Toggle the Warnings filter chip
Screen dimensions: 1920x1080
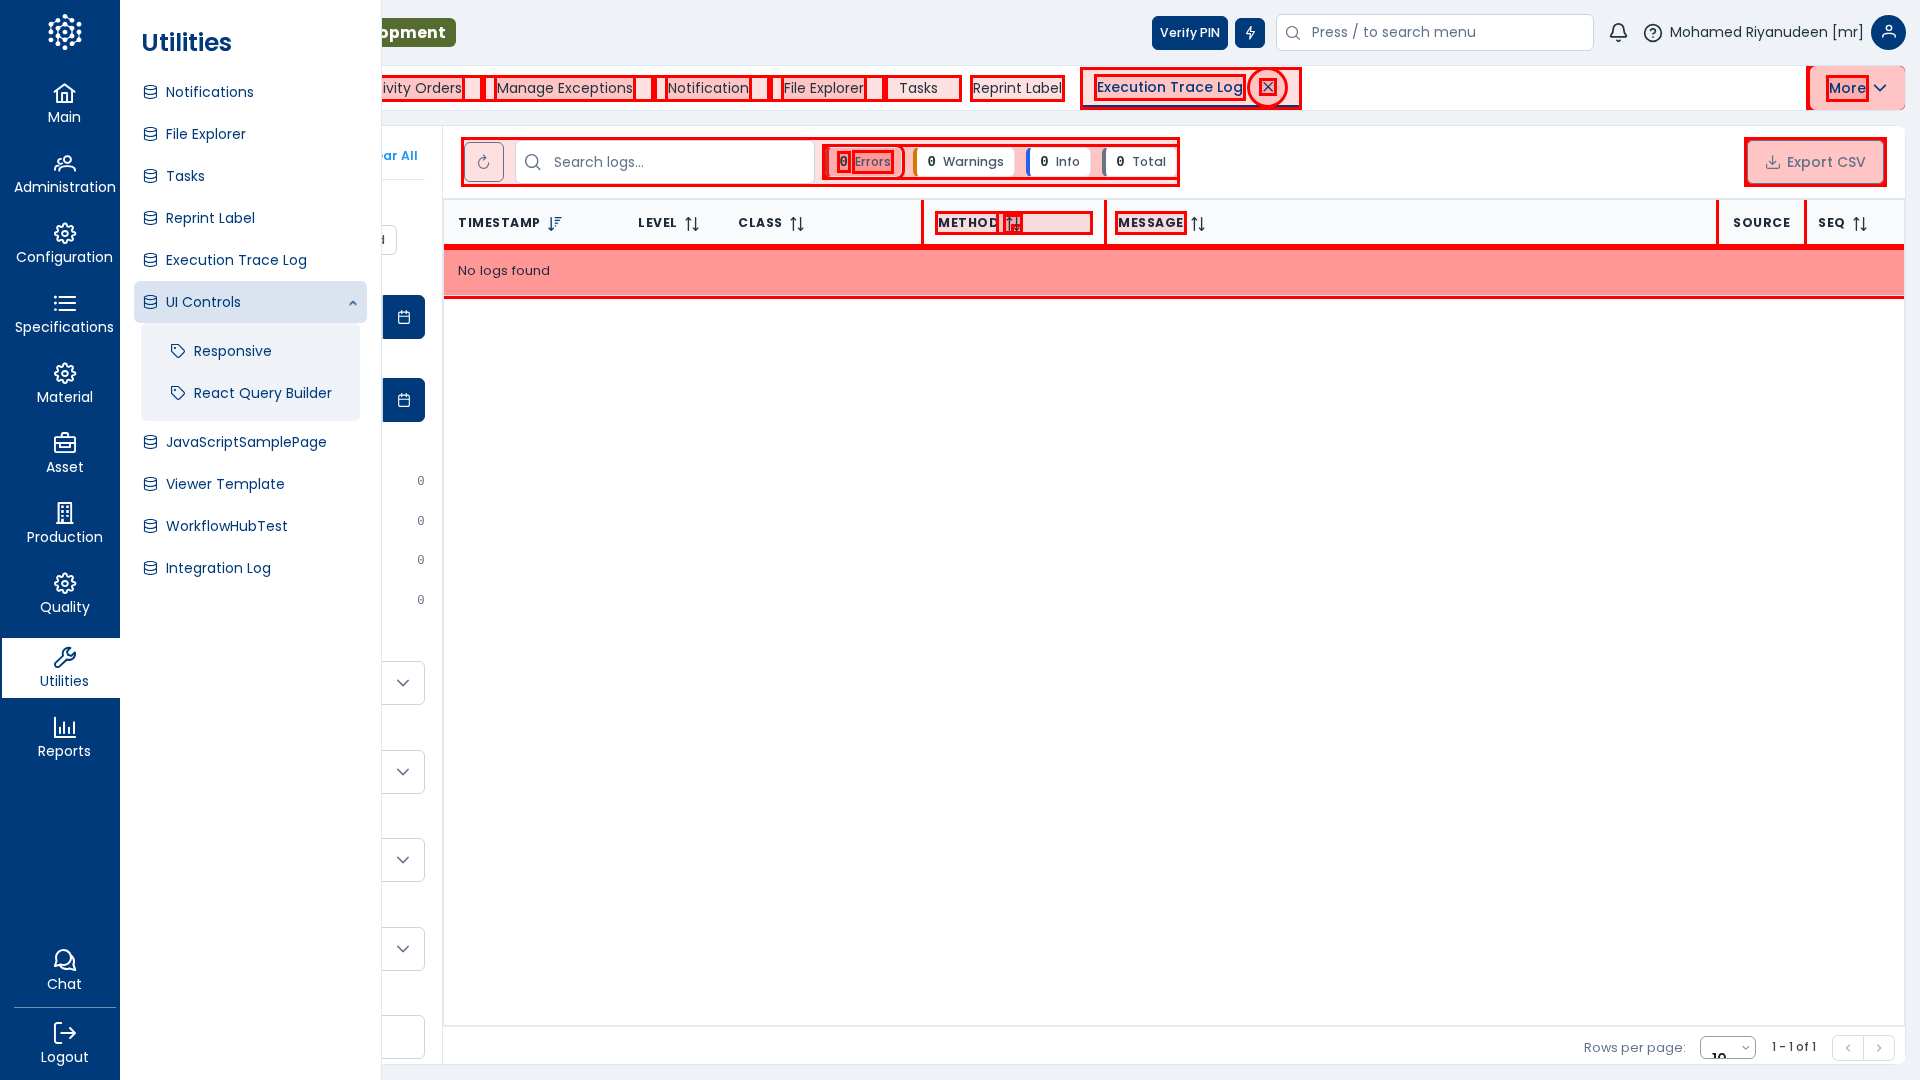tap(965, 162)
